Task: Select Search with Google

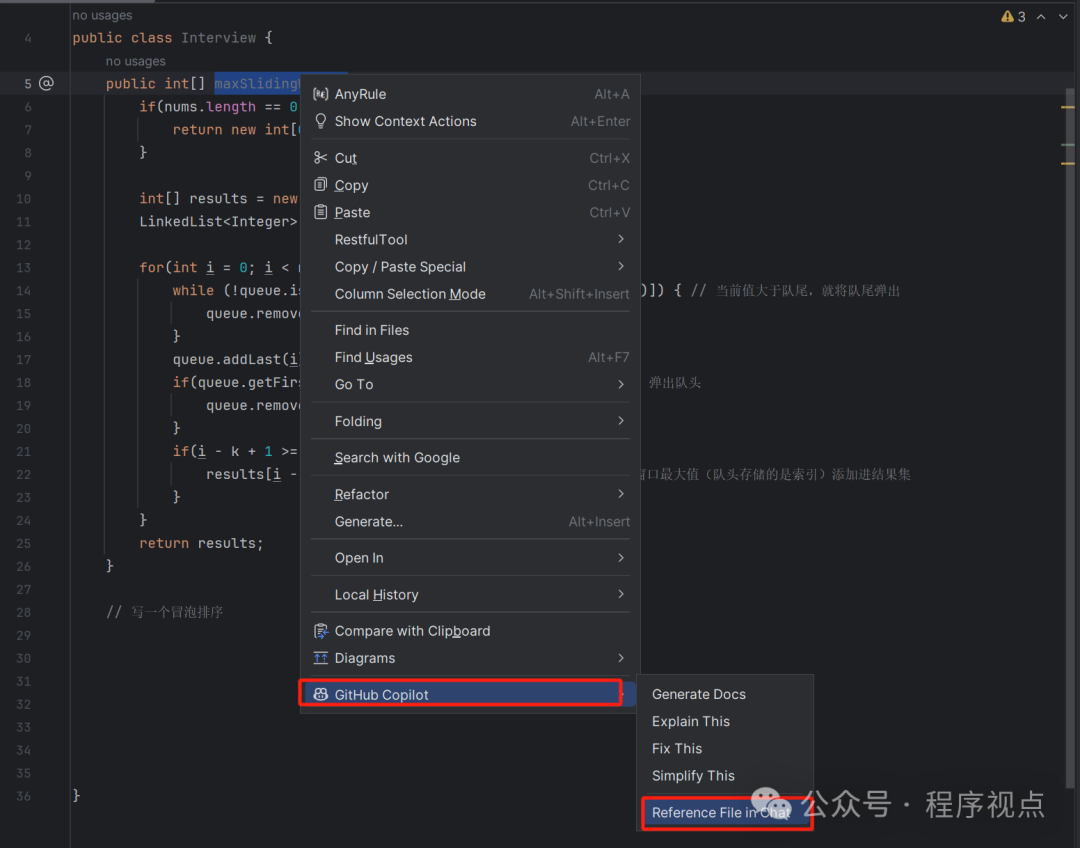Action: (x=470, y=457)
